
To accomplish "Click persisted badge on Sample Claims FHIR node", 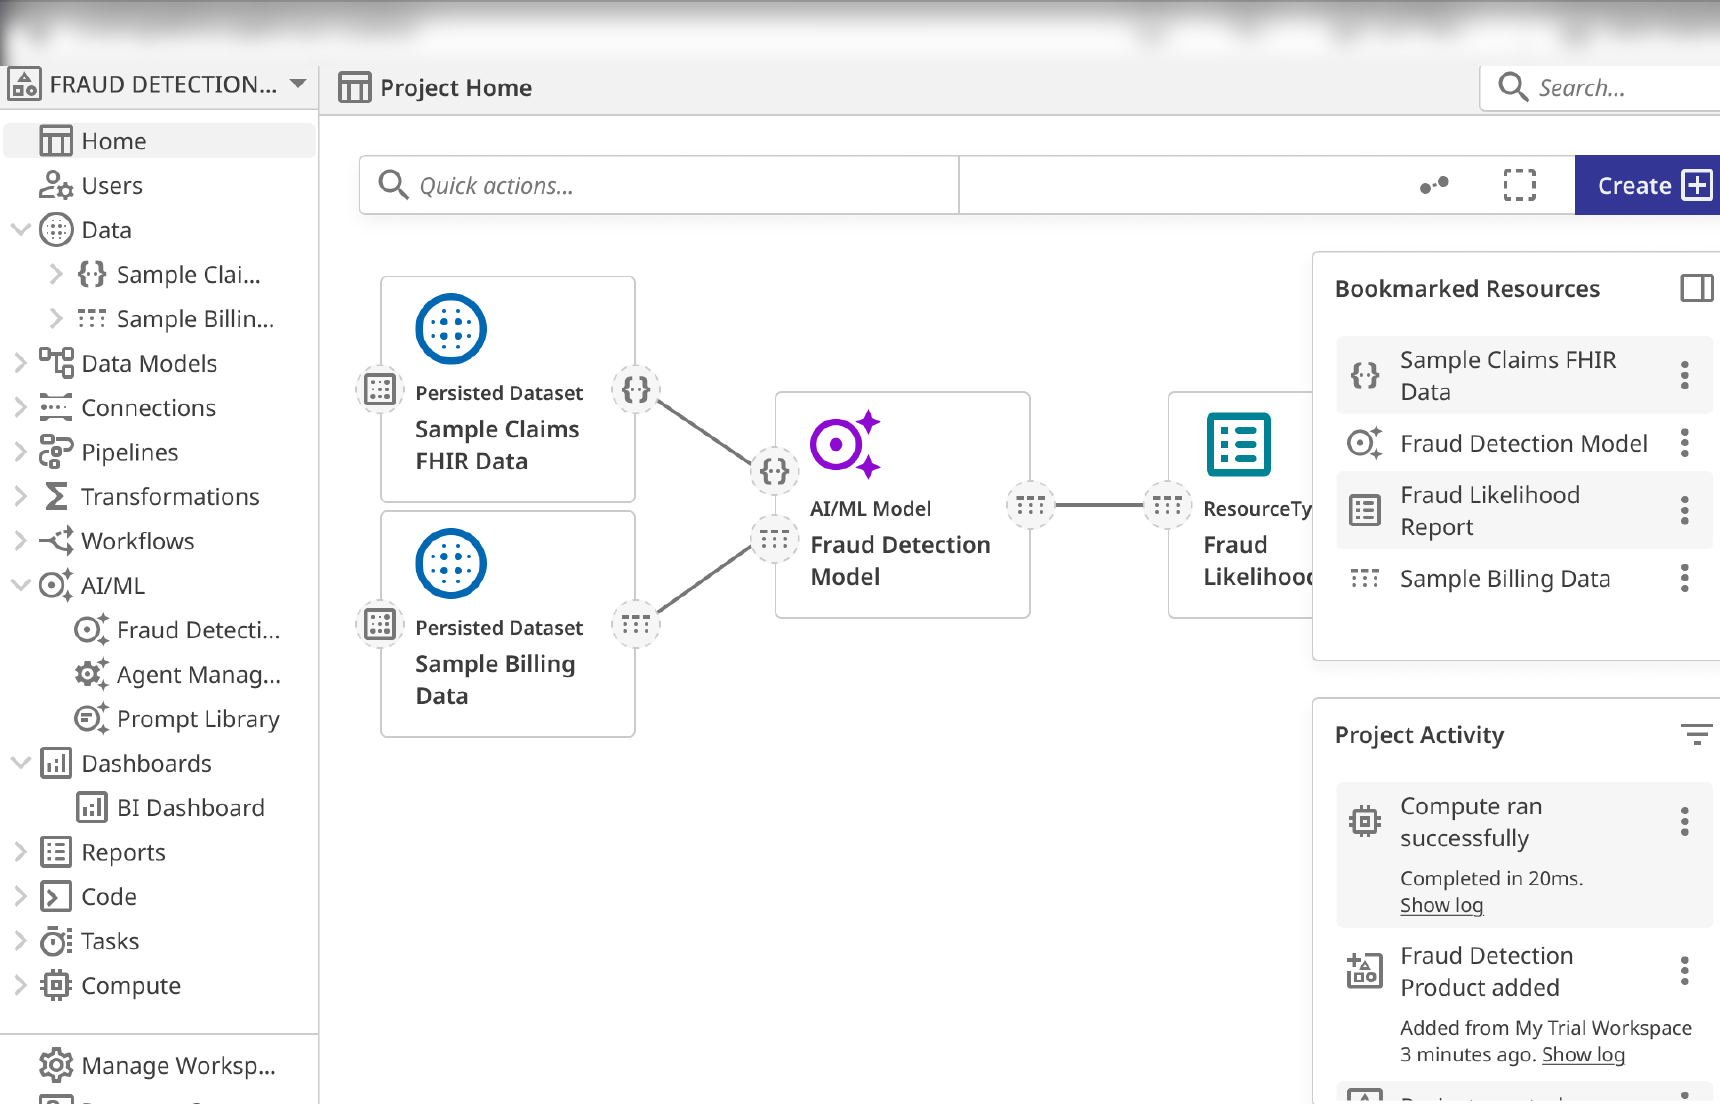I will (x=380, y=389).
